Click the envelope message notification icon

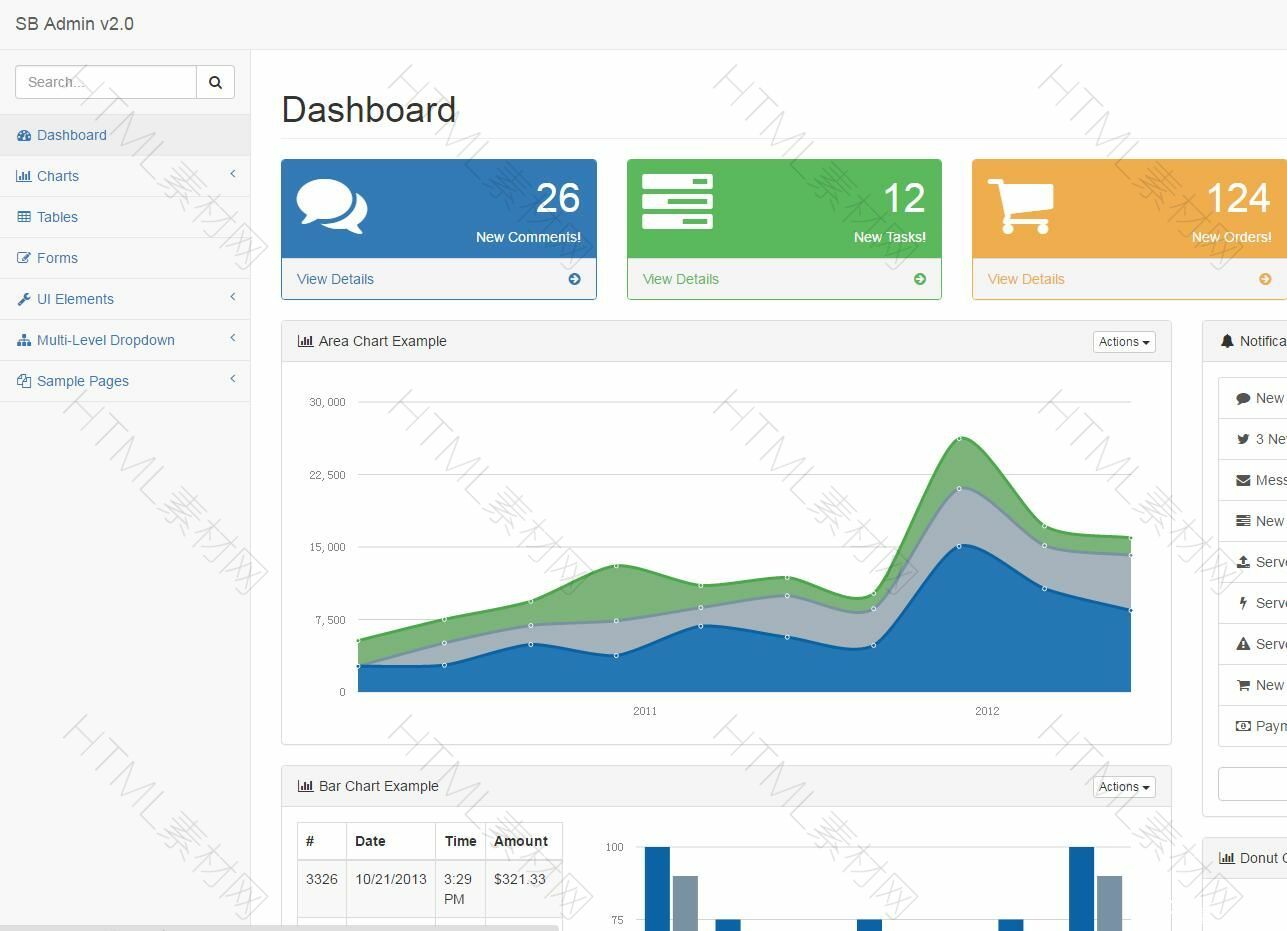[1243, 480]
